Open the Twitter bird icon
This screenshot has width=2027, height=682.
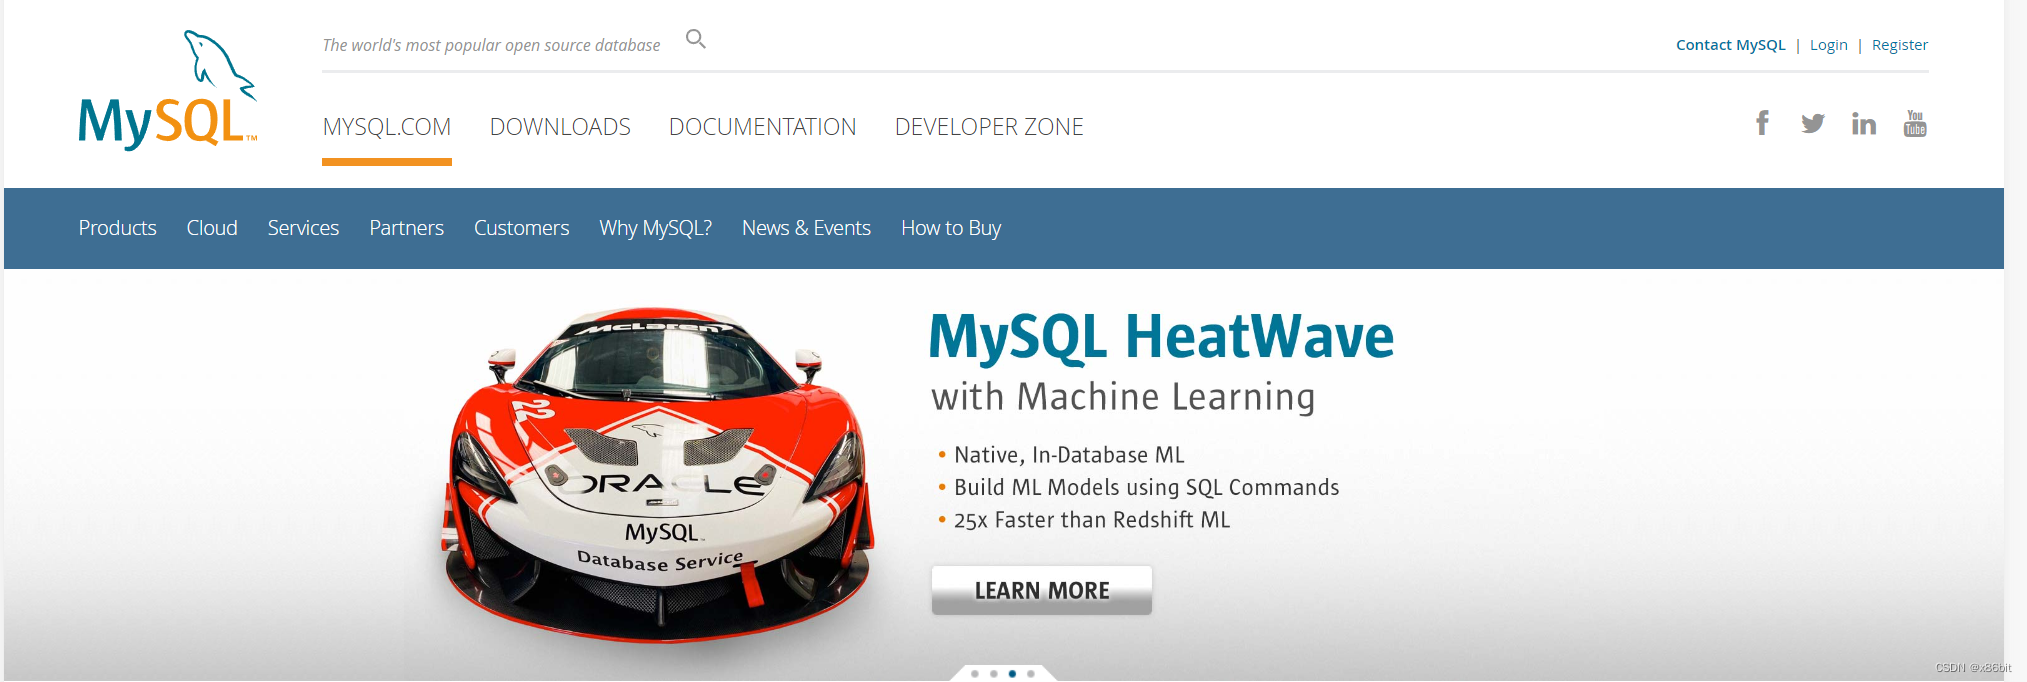click(x=1813, y=123)
